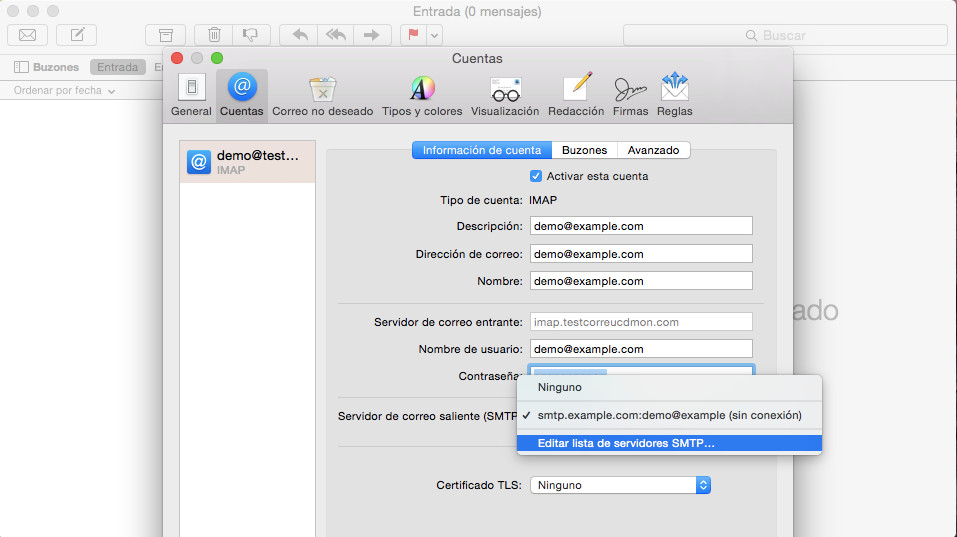Click the green zoom button of Cuentas window
The width and height of the screenshot is (957, 537).
(x=217, y=58)
